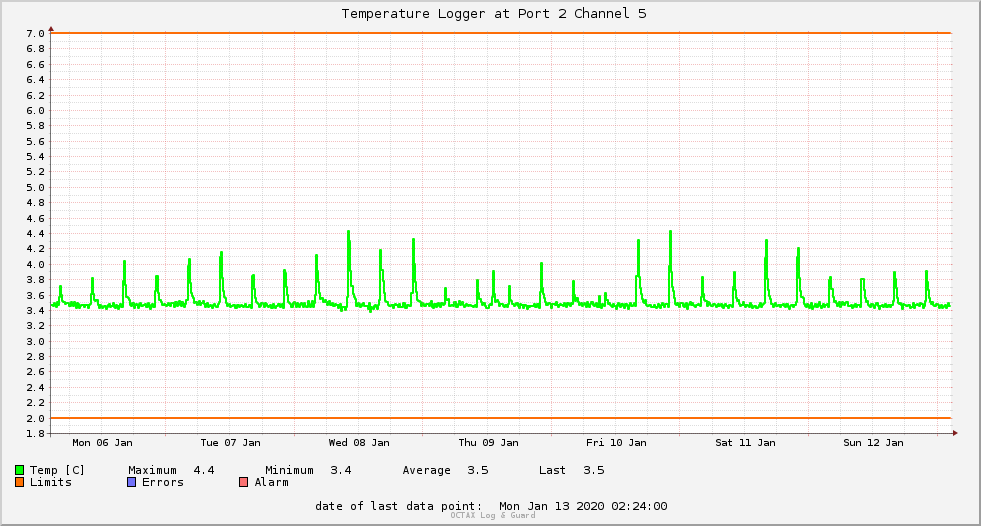Click the 'Limits' legend label
981x526 pixels.
(x=51, y=482)
